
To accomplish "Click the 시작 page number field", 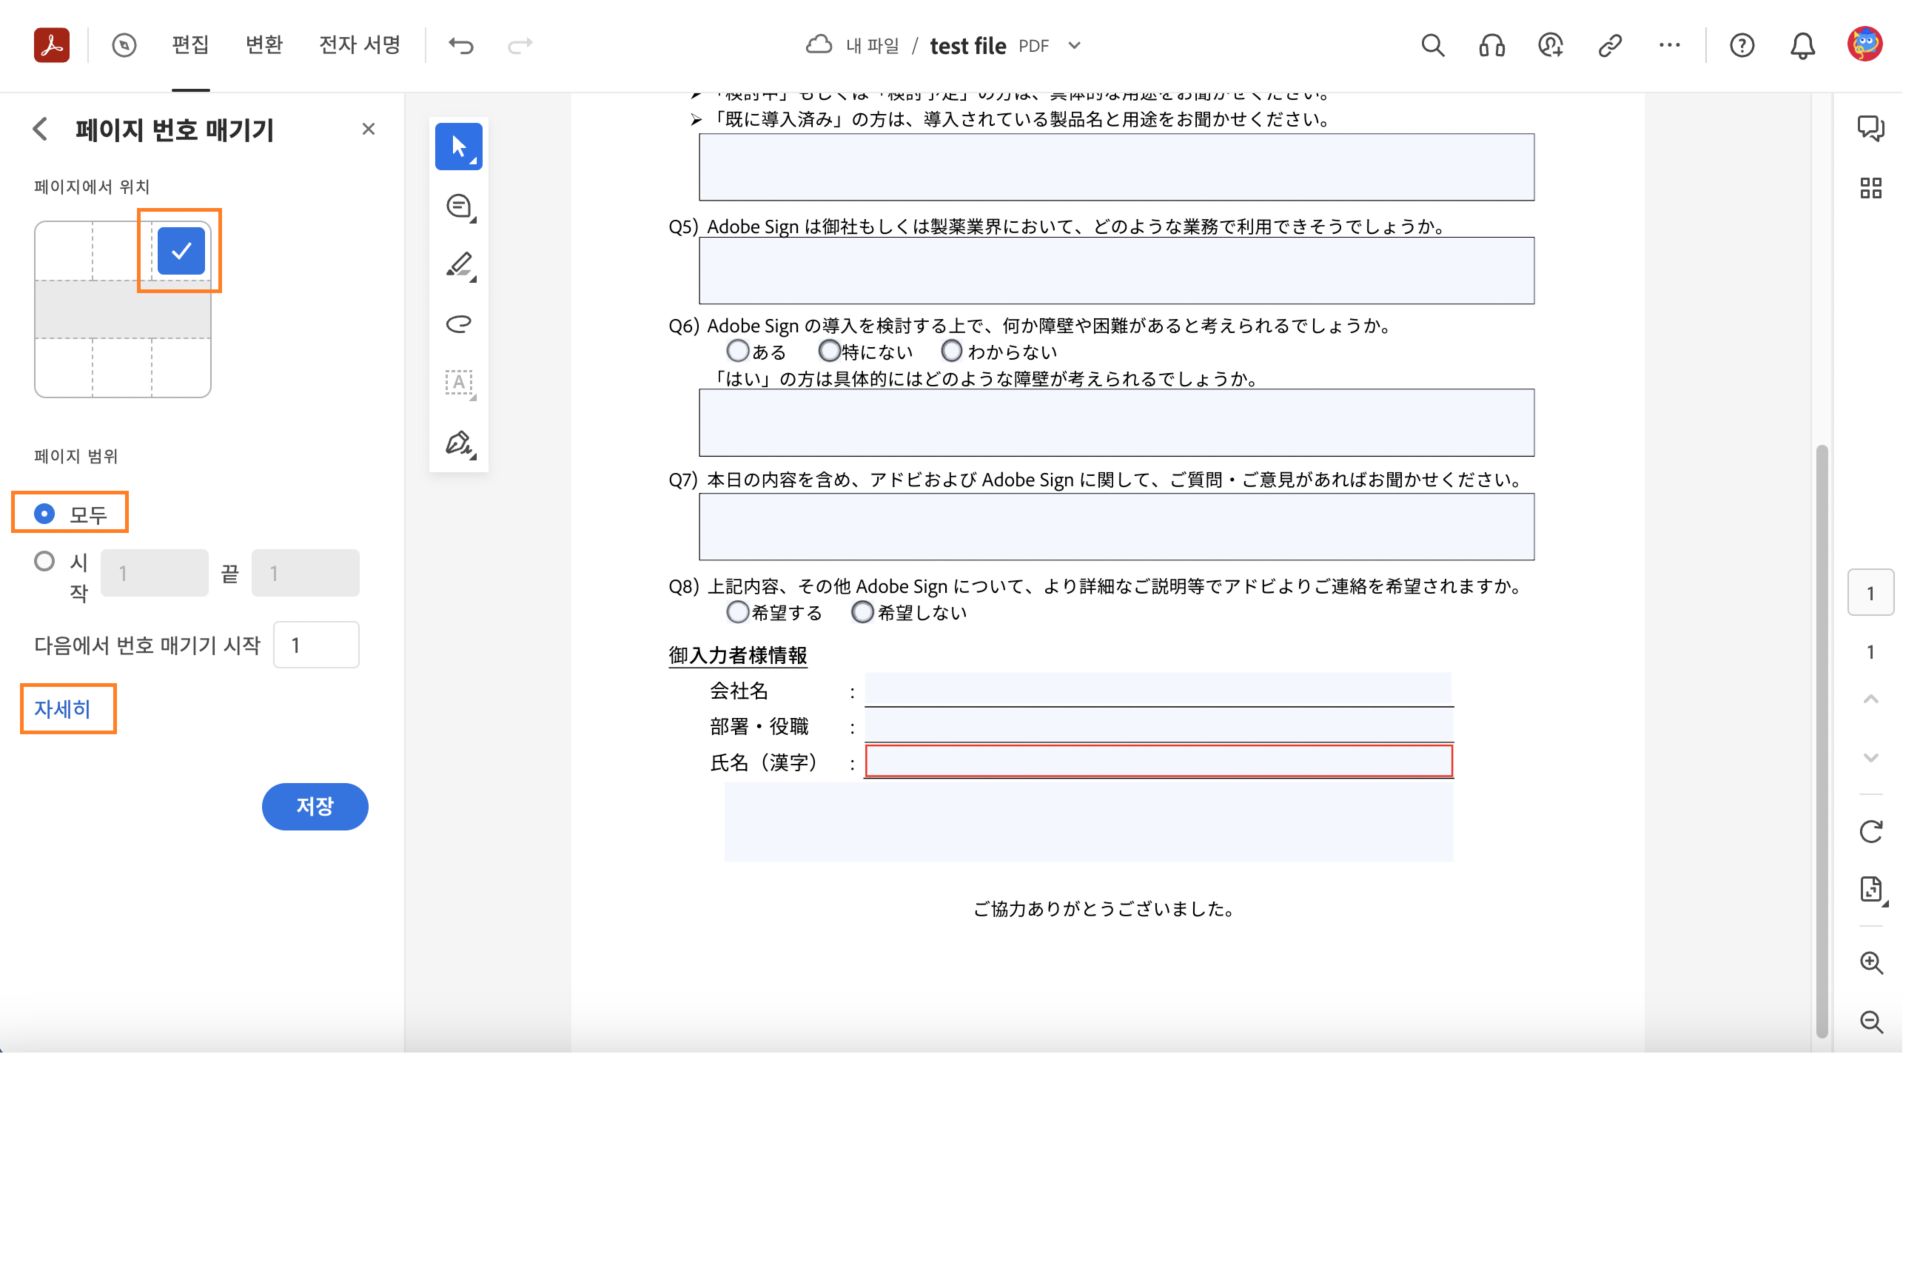I will [x=155, y=573].
